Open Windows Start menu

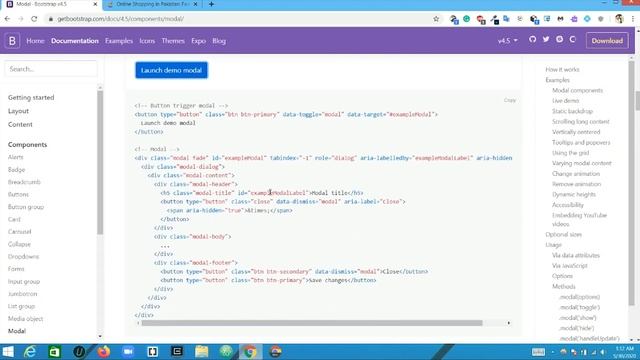point(8,351)
